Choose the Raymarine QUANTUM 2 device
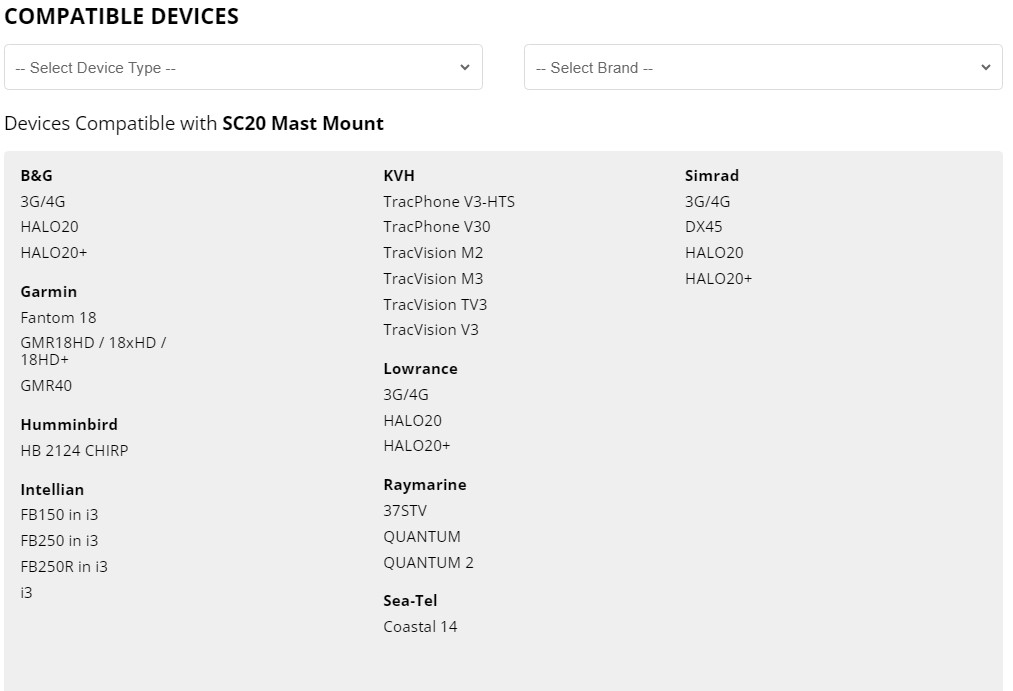 (428, 562)
